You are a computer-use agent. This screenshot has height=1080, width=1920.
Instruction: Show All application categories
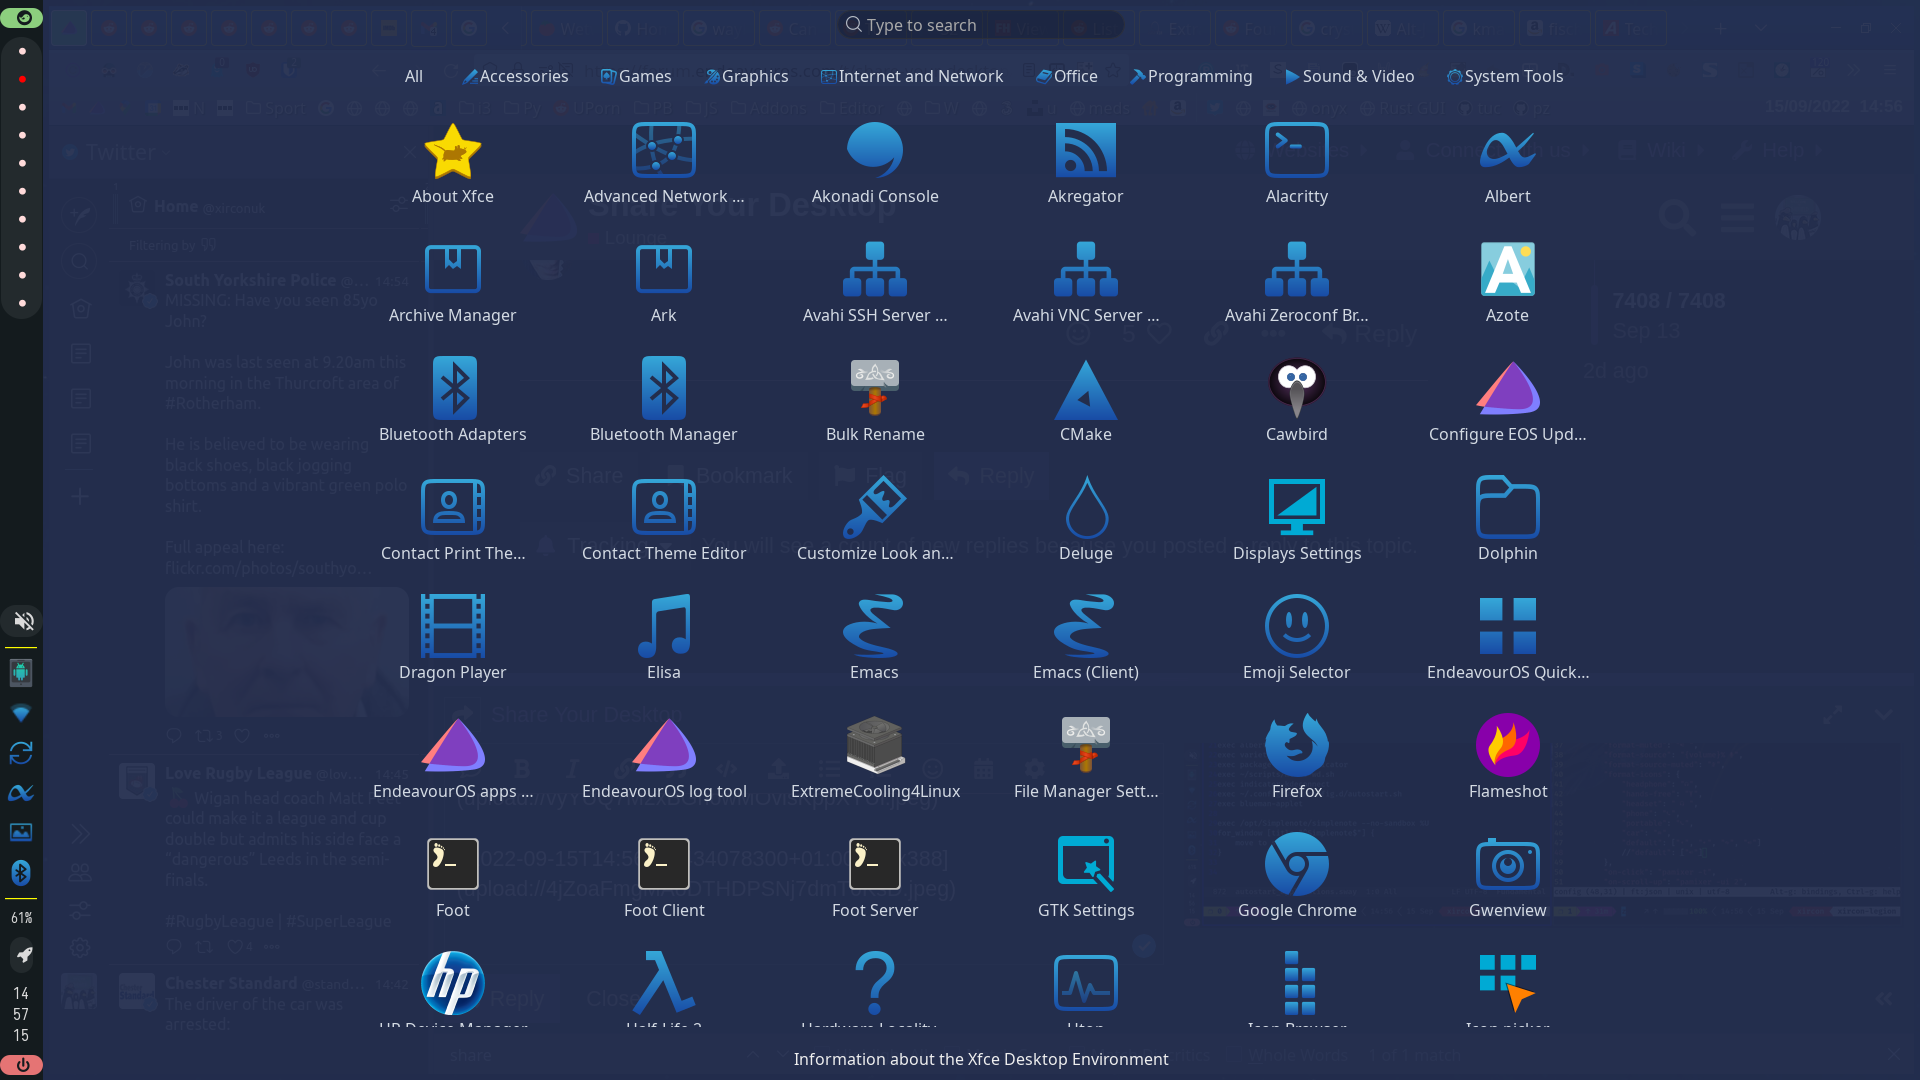(x=413, y=76)
